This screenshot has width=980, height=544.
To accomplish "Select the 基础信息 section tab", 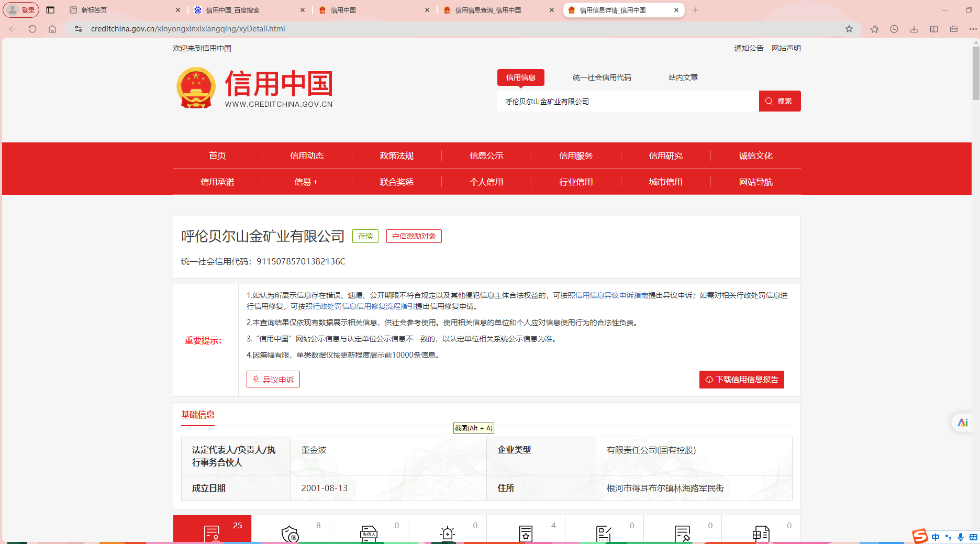I will pyautogui.click(x=198, y=415).
